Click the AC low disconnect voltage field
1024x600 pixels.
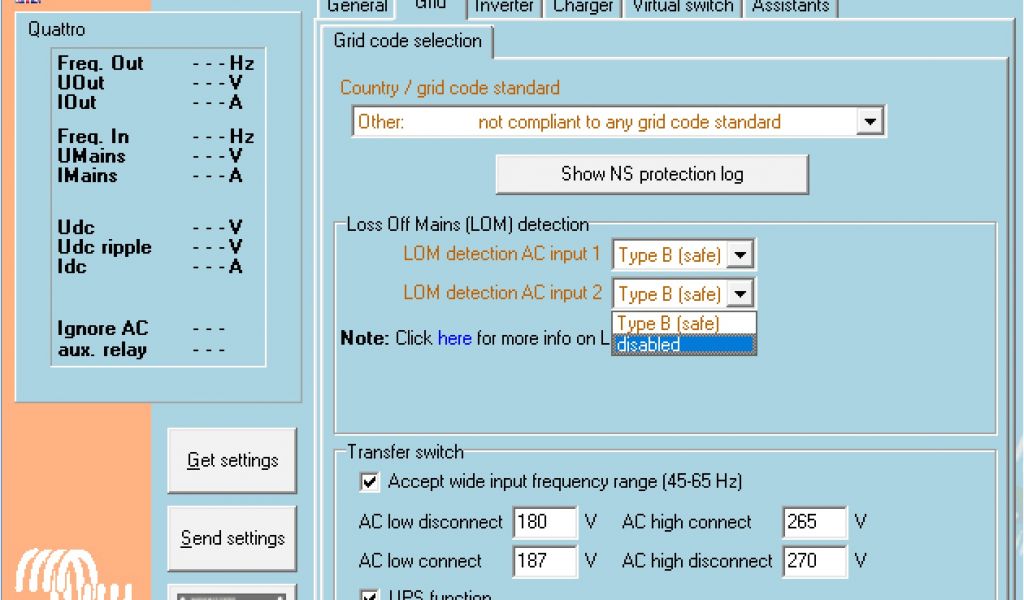(x=544, y=522)
